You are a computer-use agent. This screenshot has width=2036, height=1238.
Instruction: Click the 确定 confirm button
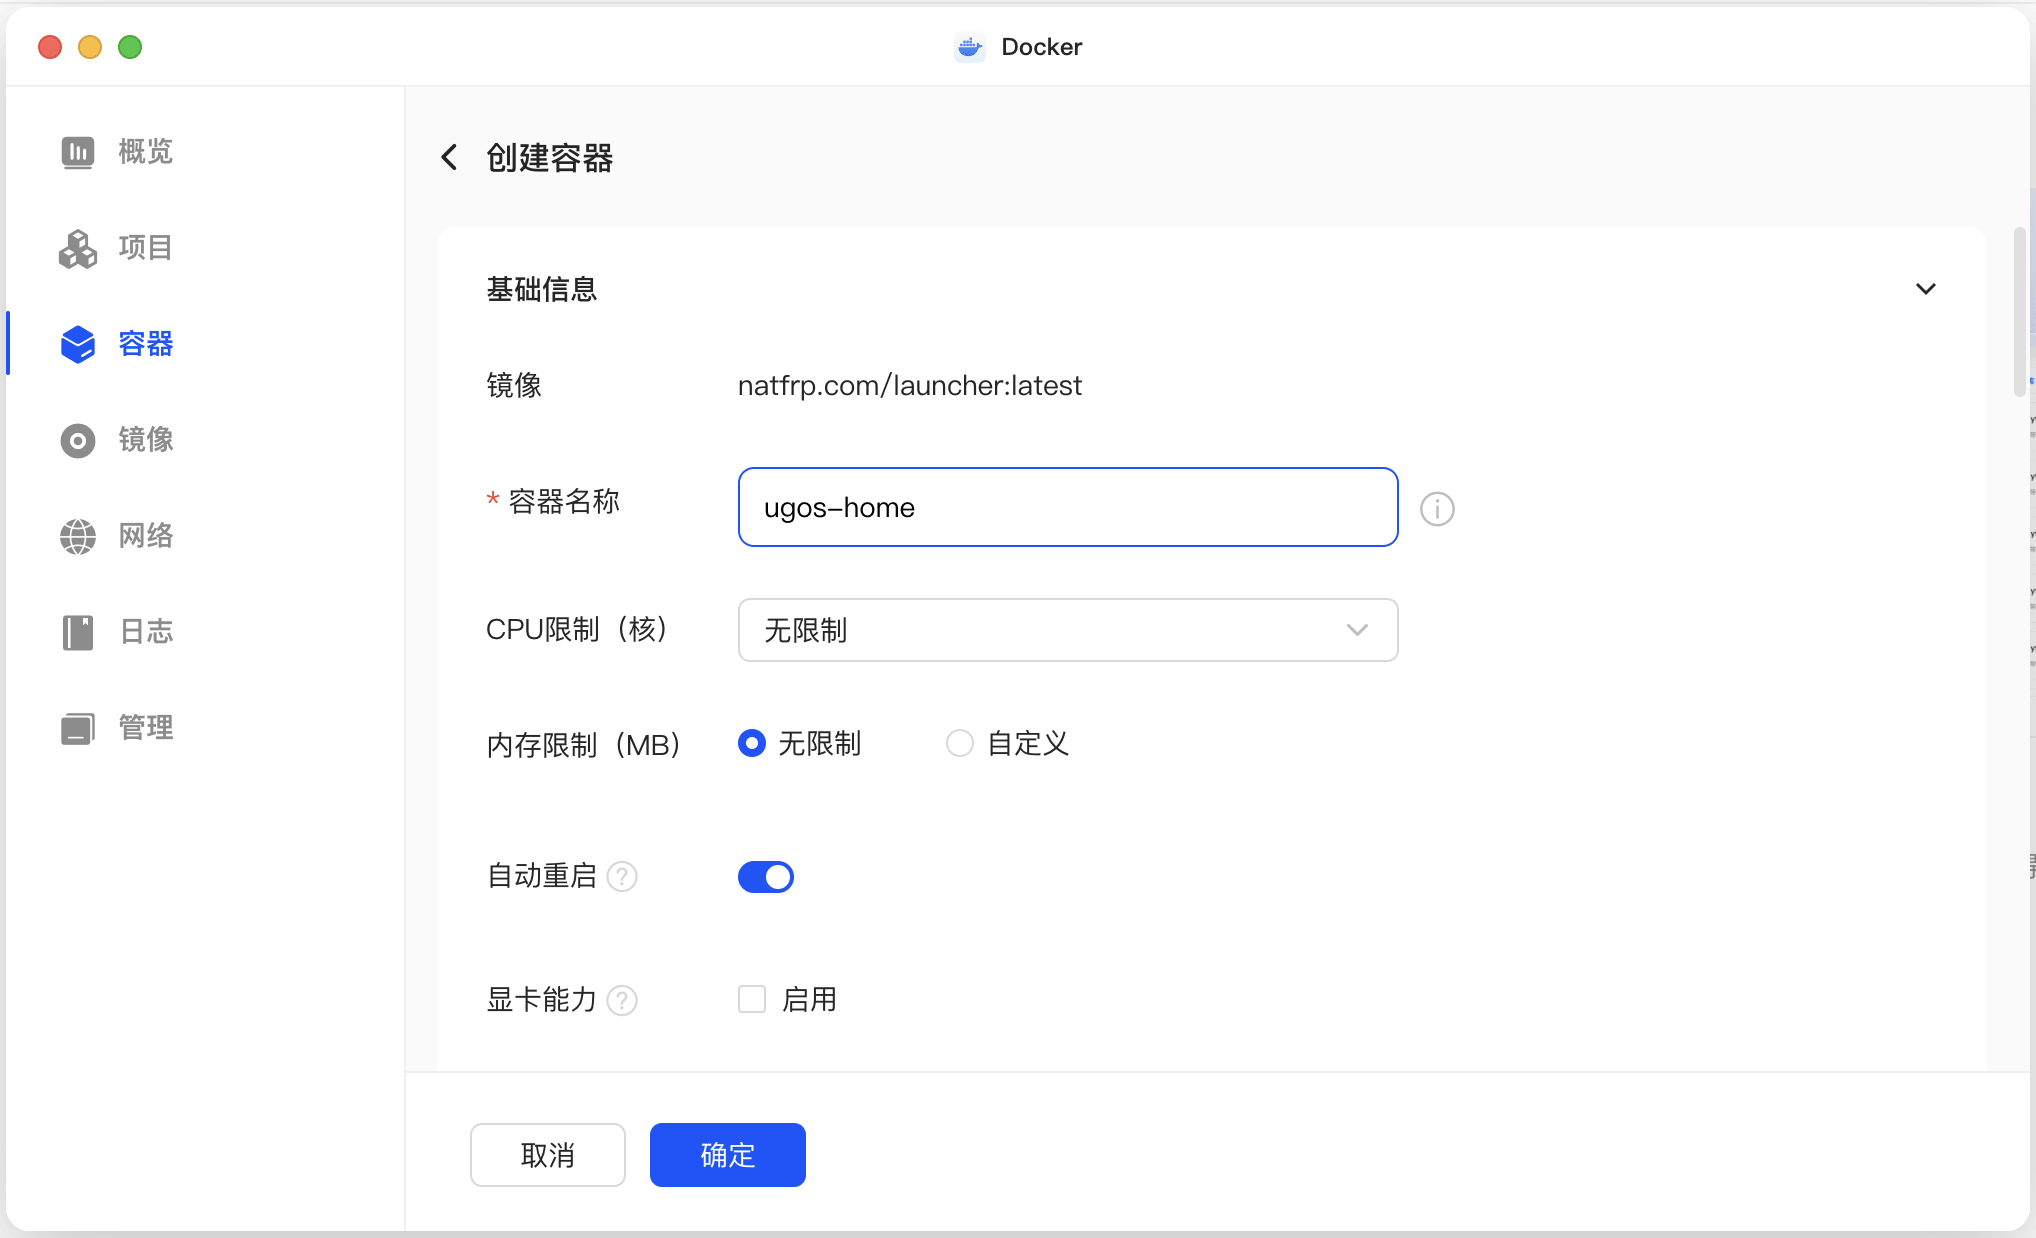pos(728,1155)
